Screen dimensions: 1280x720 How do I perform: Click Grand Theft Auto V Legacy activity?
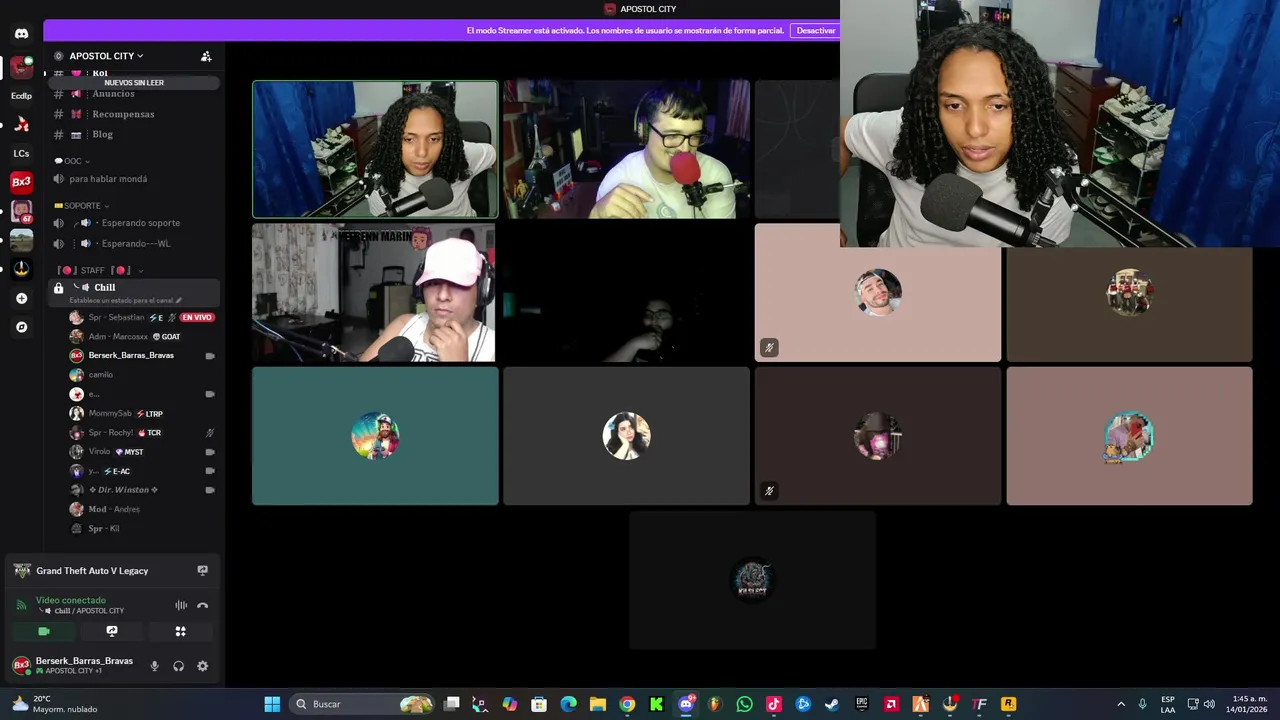(92, 571)
